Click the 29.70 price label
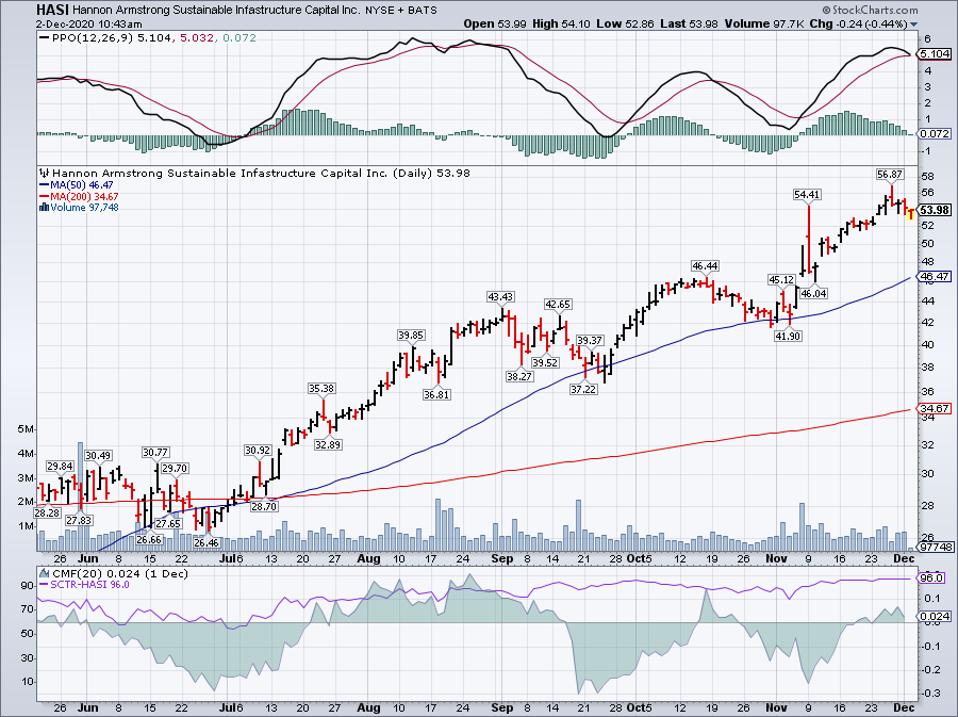Screen dimensions: 958x717 coord(175,468)
